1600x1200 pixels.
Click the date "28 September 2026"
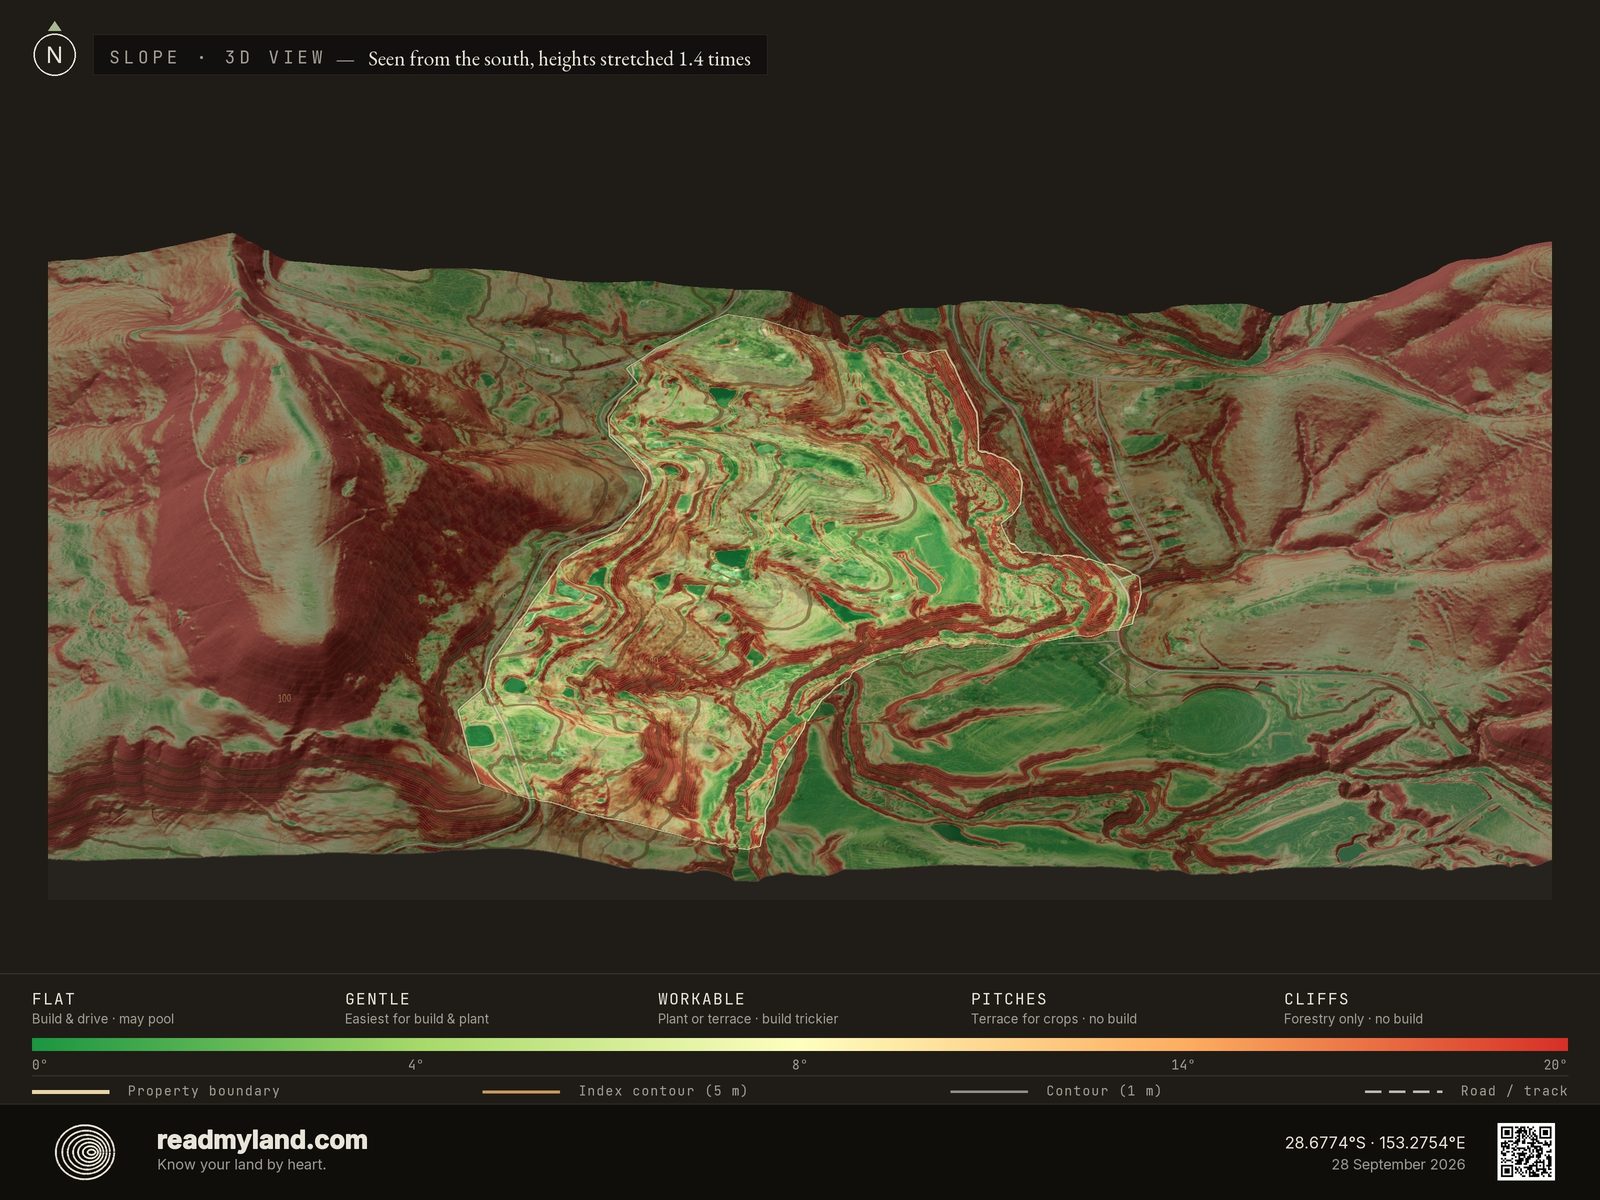(x=1398, y=1164)
